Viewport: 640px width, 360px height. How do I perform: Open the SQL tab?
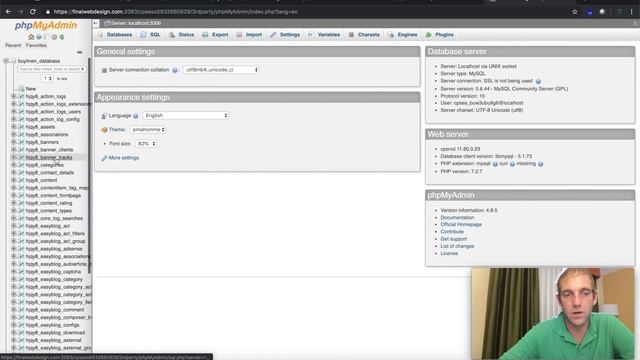pyautogui.click(x=150, y=35)
